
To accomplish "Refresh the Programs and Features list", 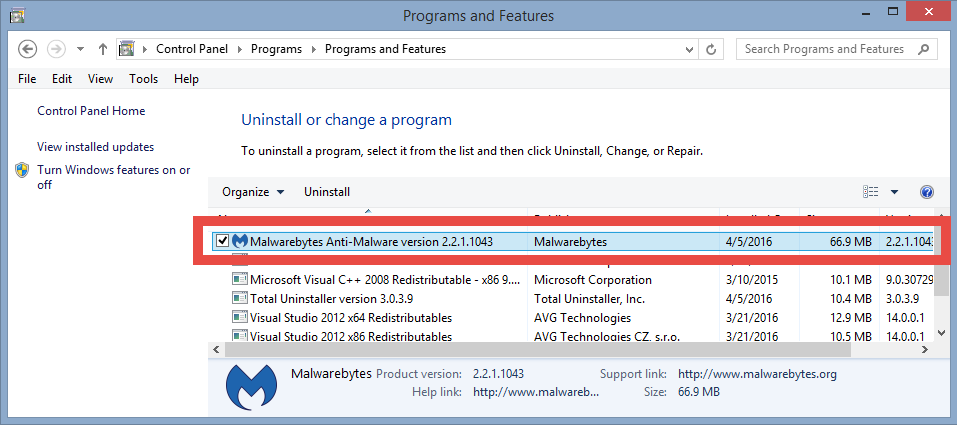I will pyautogui.click(x=710, y=49).
